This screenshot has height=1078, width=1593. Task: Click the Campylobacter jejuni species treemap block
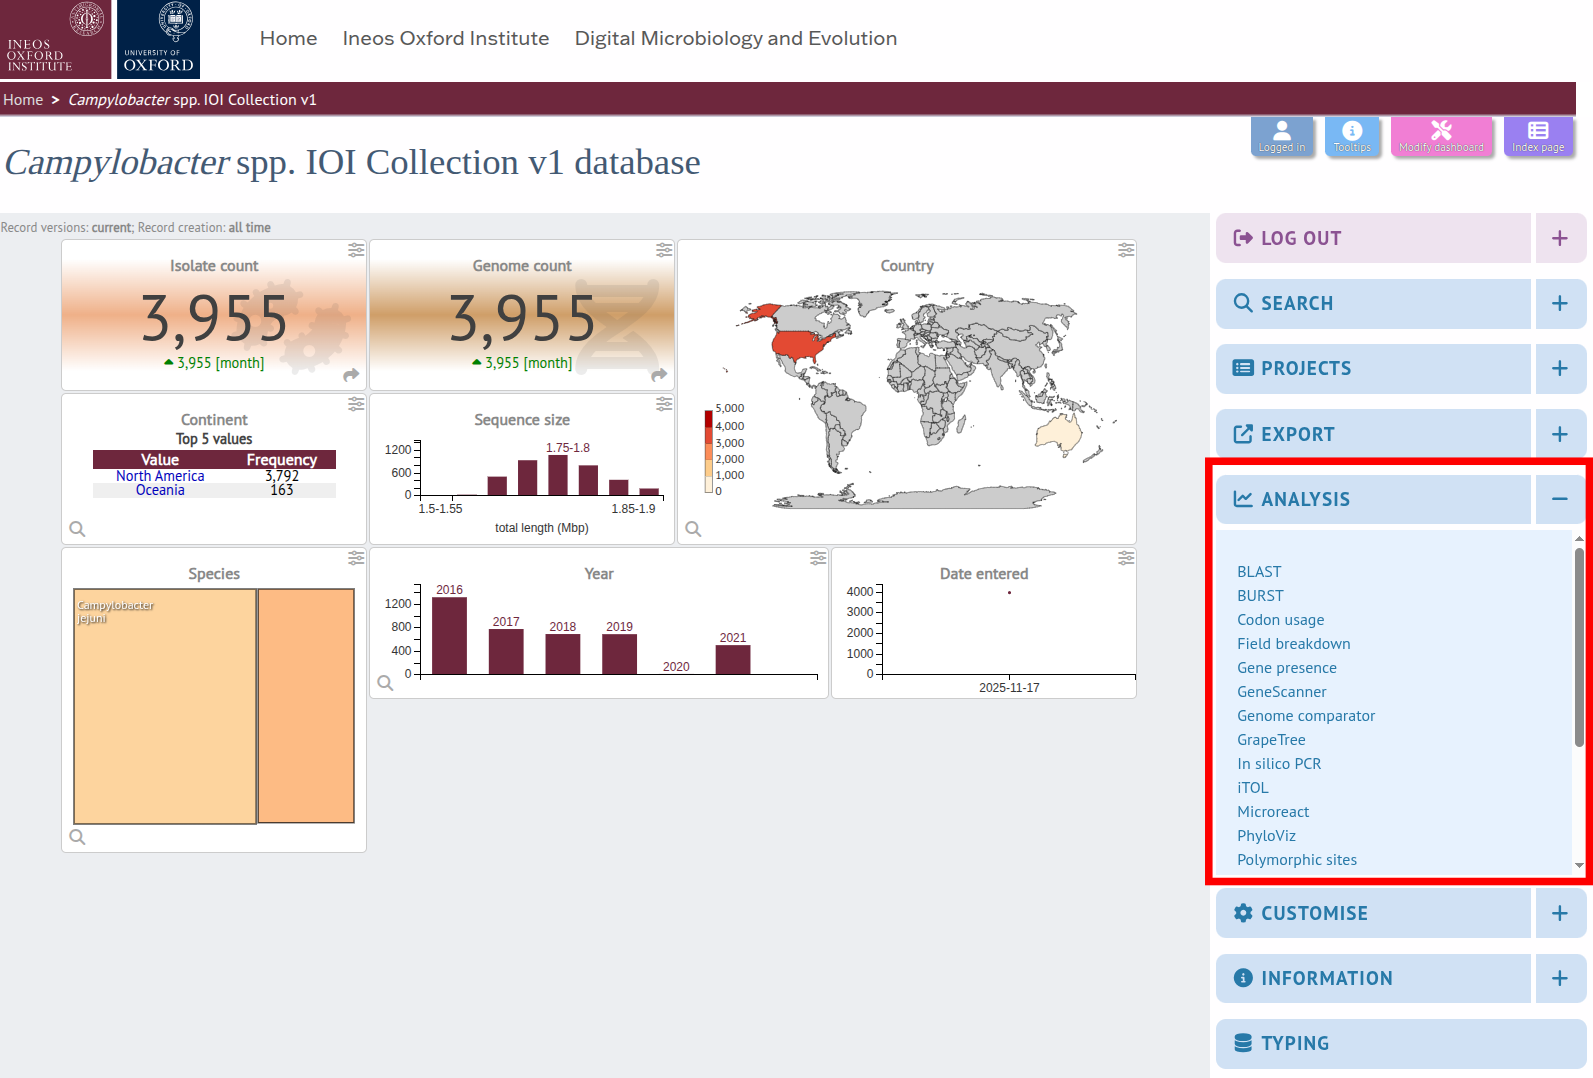(x=165, y=705)
